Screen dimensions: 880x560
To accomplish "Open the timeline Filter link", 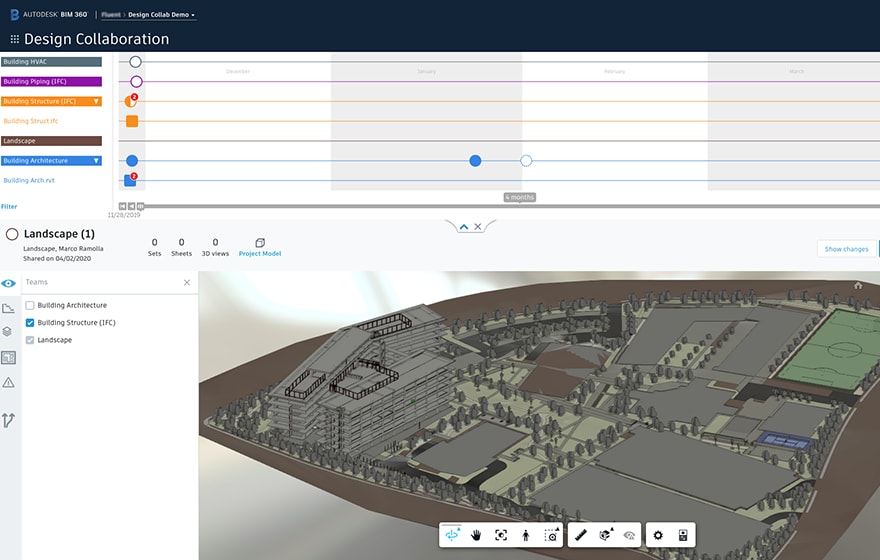I will tap(9, 206).
